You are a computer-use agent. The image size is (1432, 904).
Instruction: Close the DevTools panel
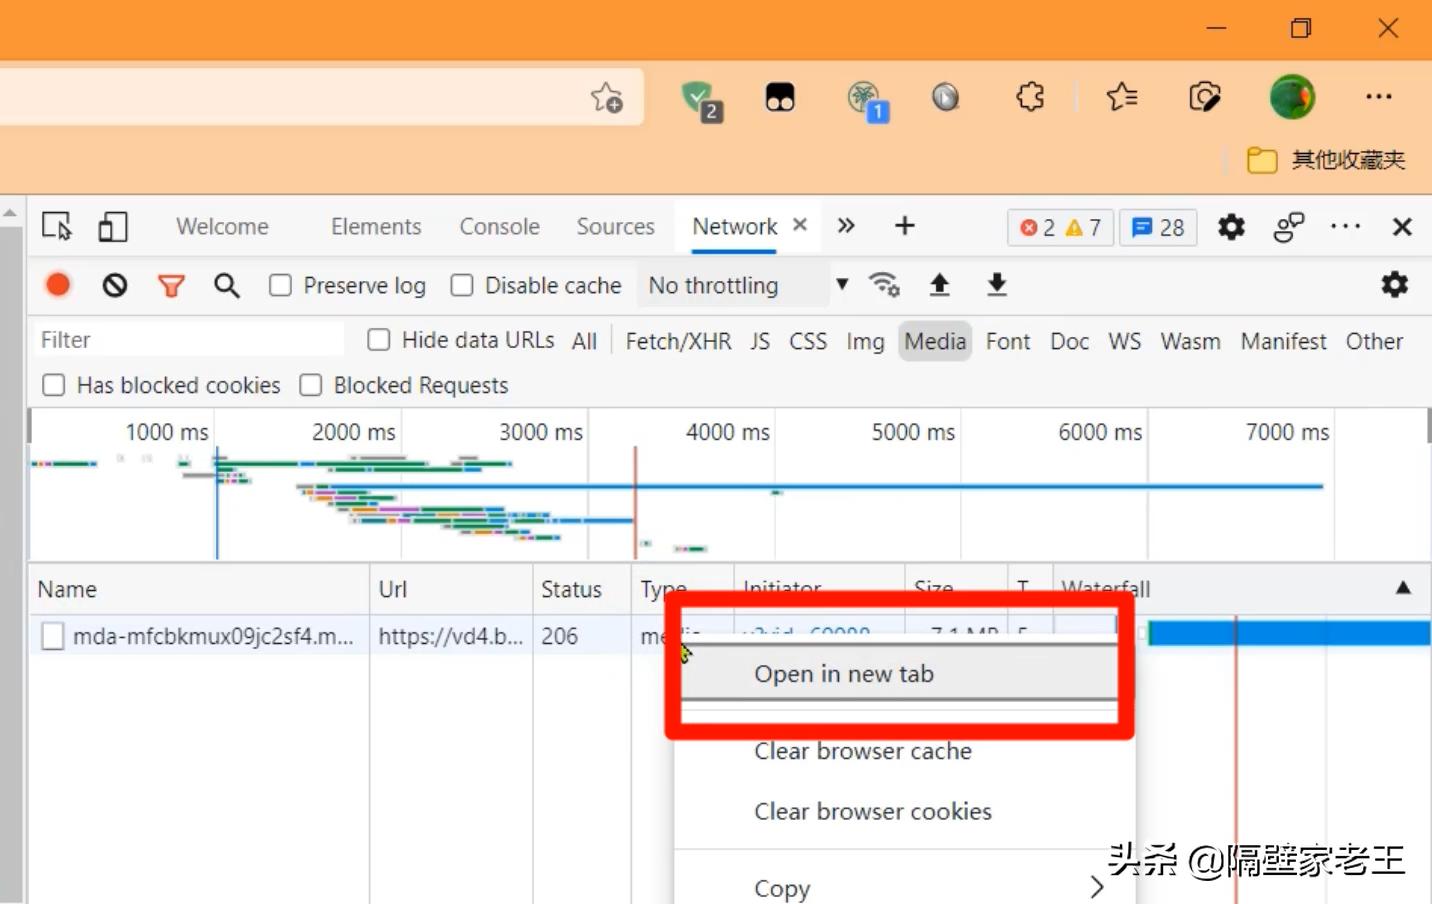tap(1402, 227)
